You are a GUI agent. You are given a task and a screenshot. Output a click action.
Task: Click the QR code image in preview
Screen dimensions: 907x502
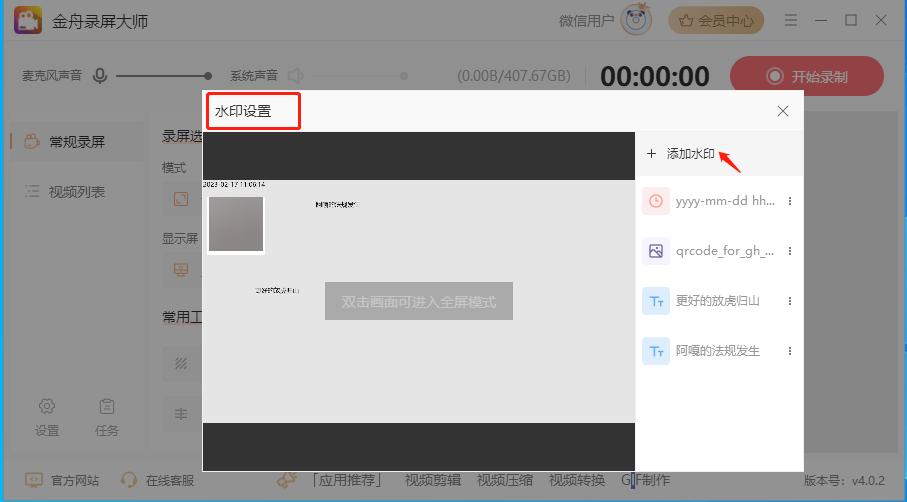point(236,224)
